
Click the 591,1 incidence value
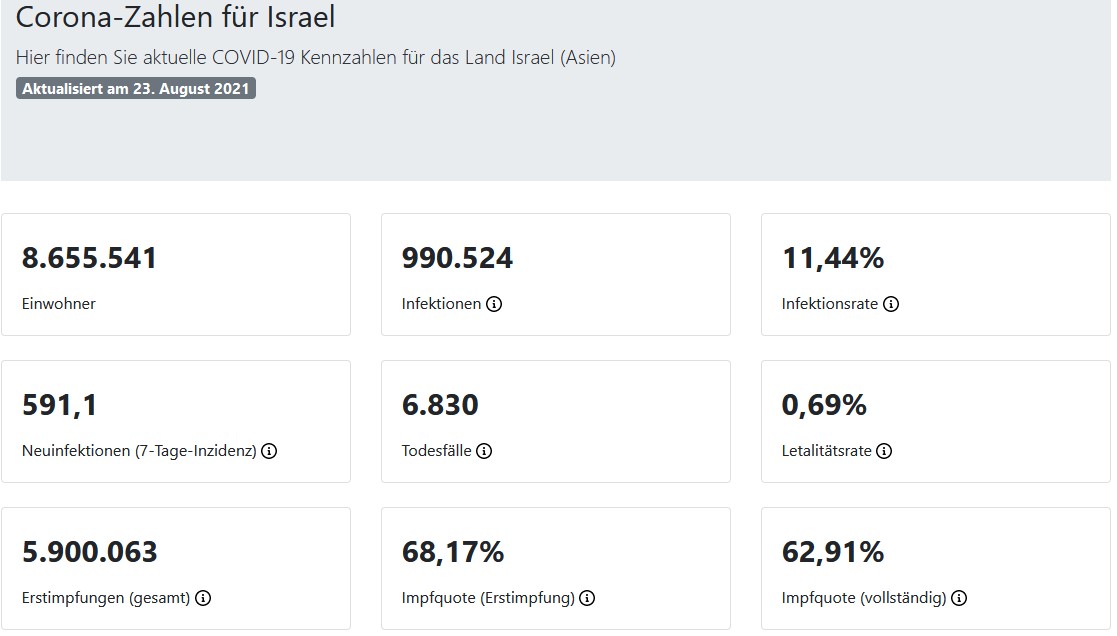(x=60, y=405)
